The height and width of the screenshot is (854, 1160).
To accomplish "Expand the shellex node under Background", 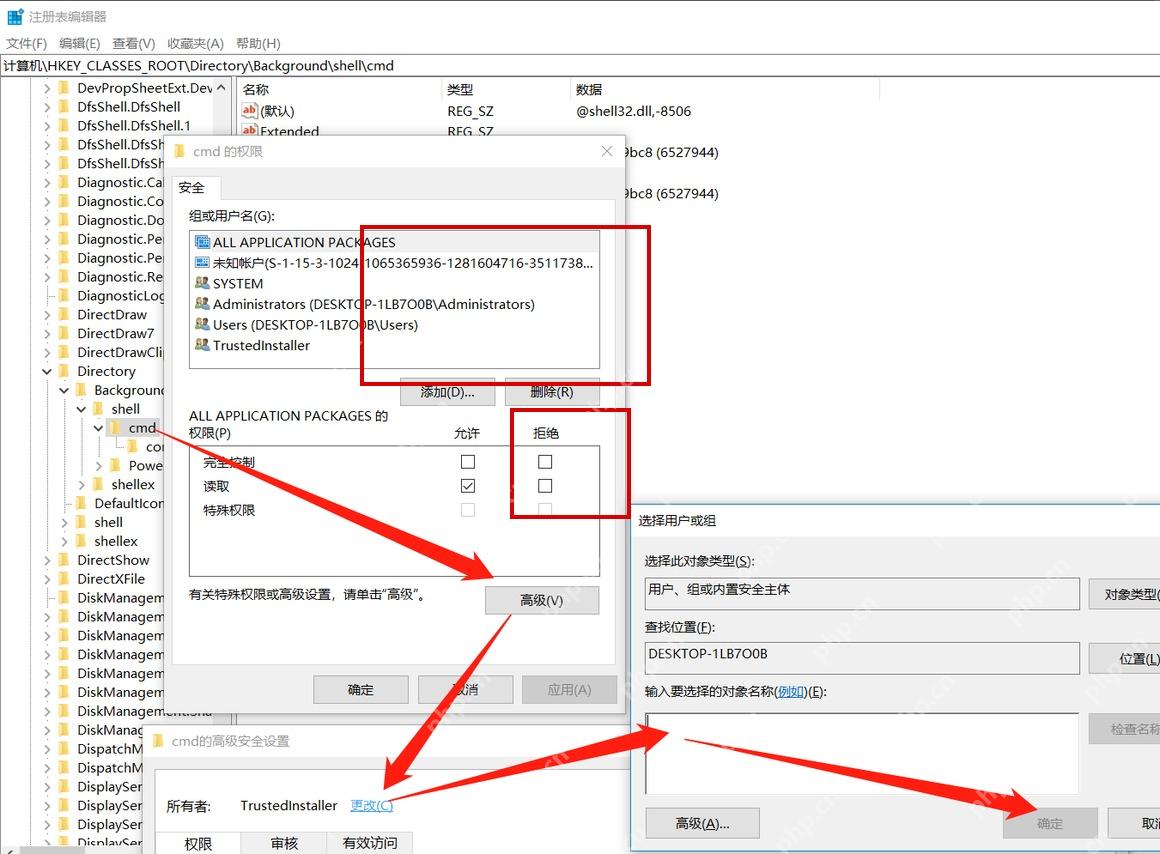I will (x=81, y=485).
